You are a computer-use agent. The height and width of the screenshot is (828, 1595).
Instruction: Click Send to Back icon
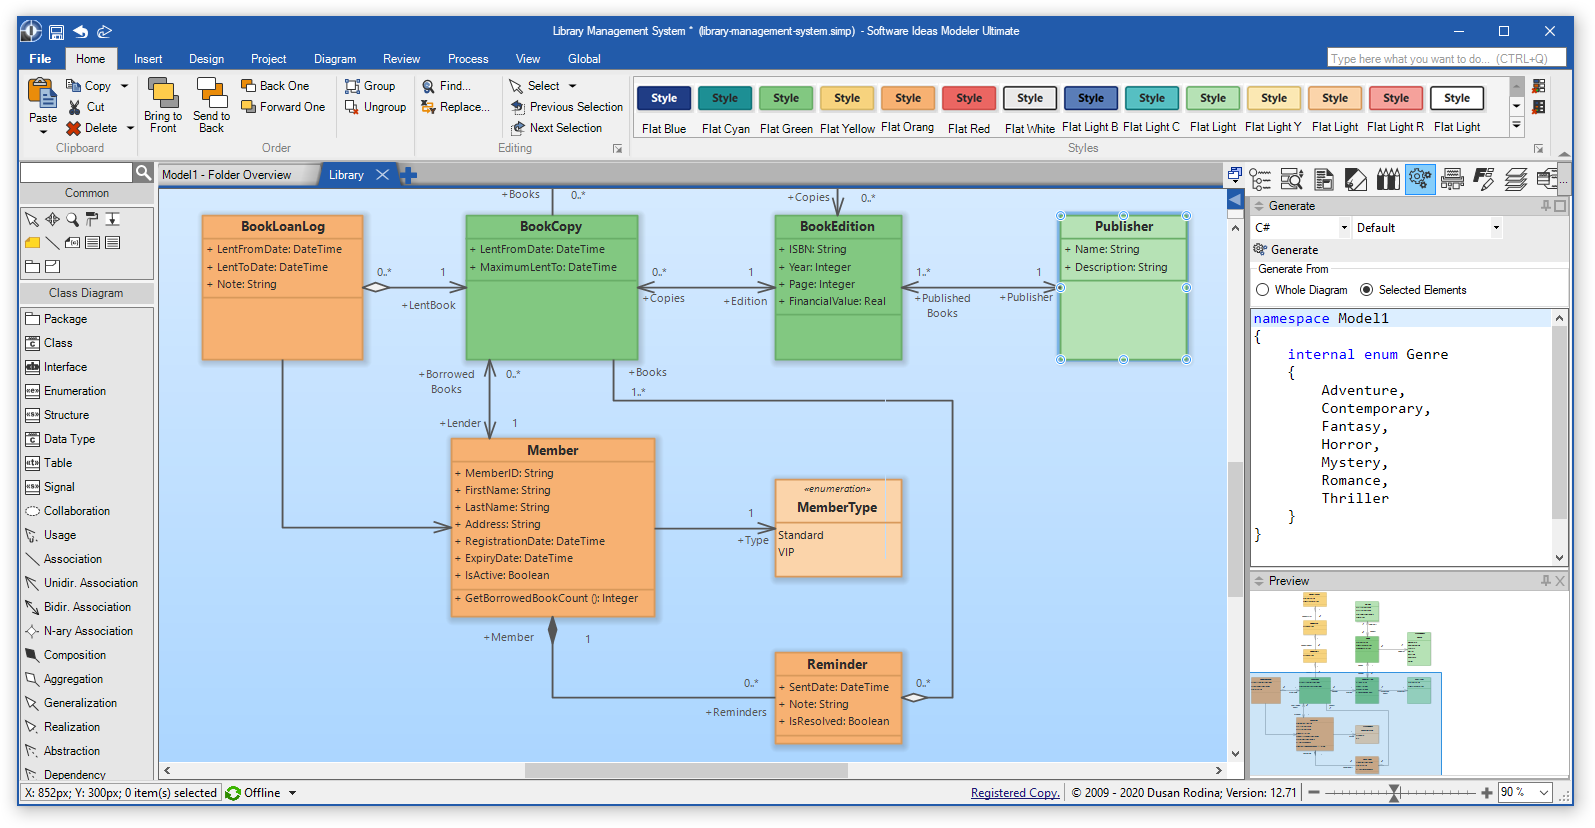[211, 93]
